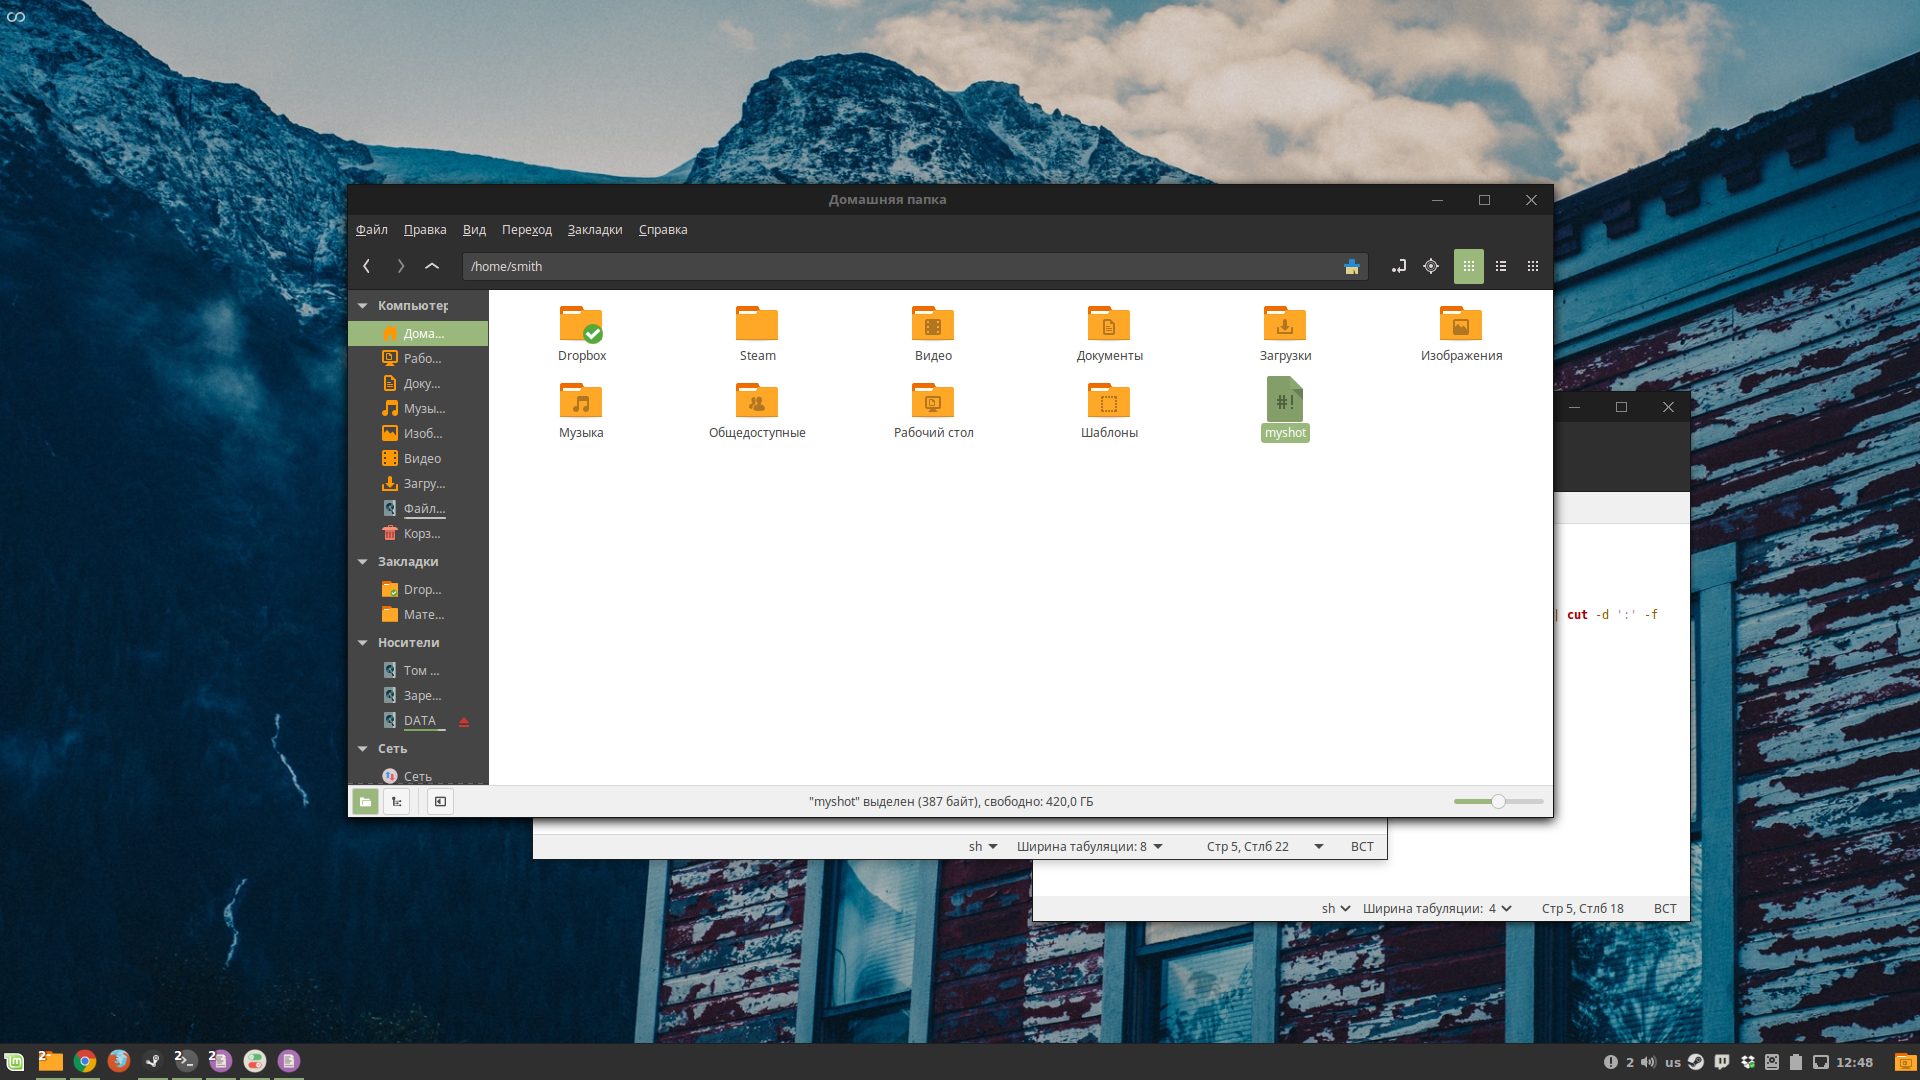Go to the parent folder with the up arrow
This screenshot has width=1920, height=1080.
tap(432, 266)
